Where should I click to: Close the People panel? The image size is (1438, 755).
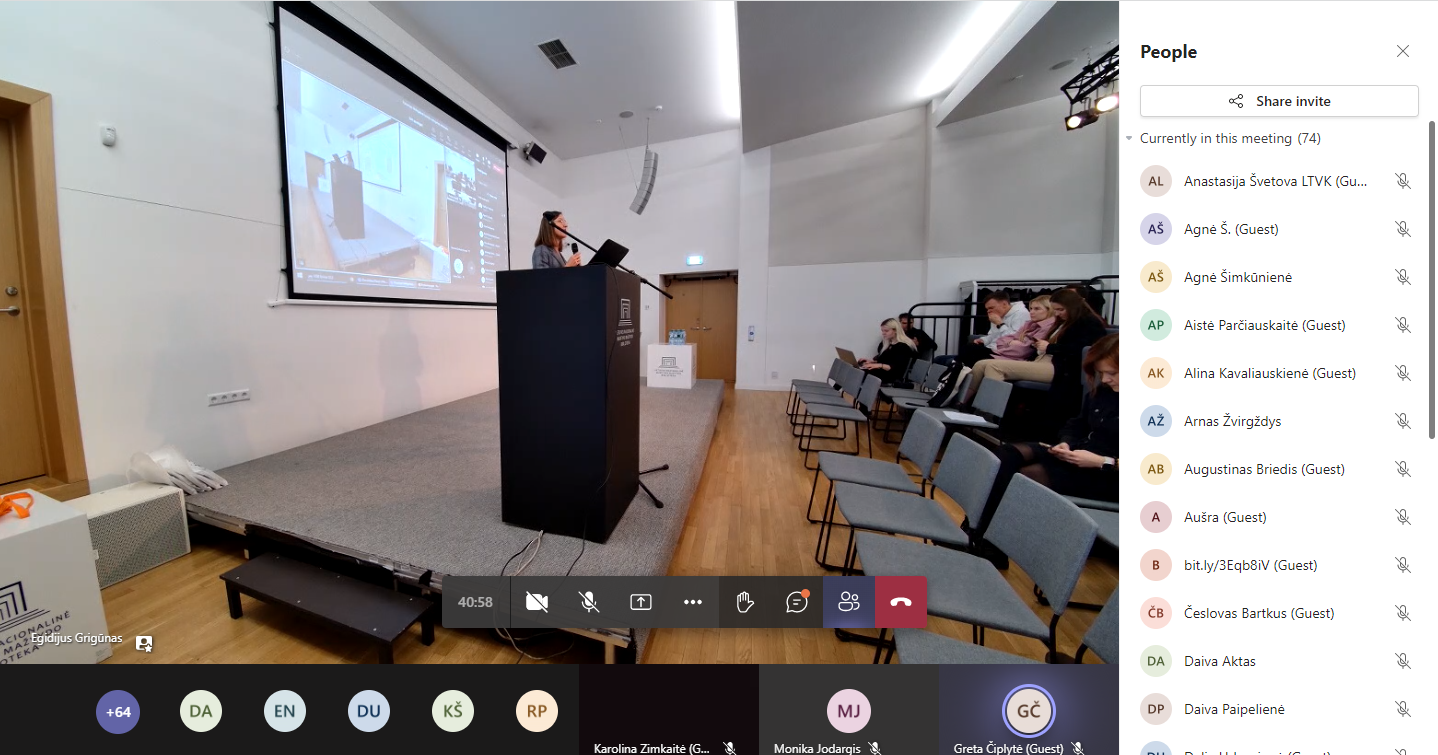[x=1403, y=52]
